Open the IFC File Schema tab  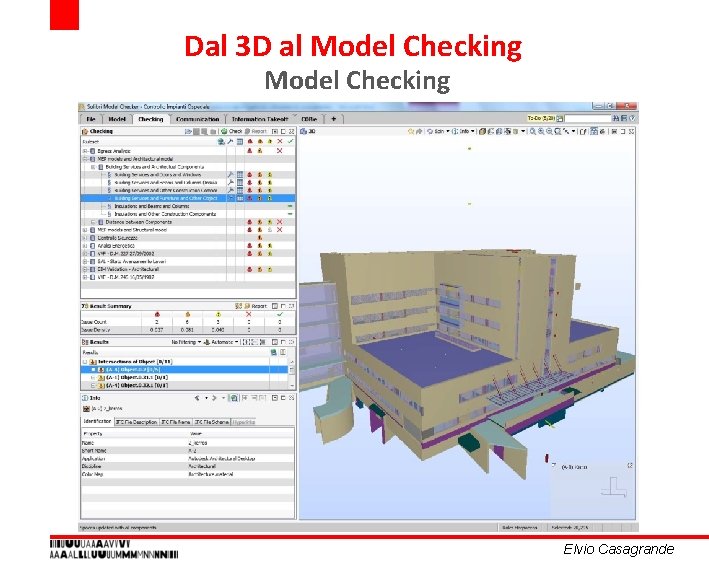point(212,422)
